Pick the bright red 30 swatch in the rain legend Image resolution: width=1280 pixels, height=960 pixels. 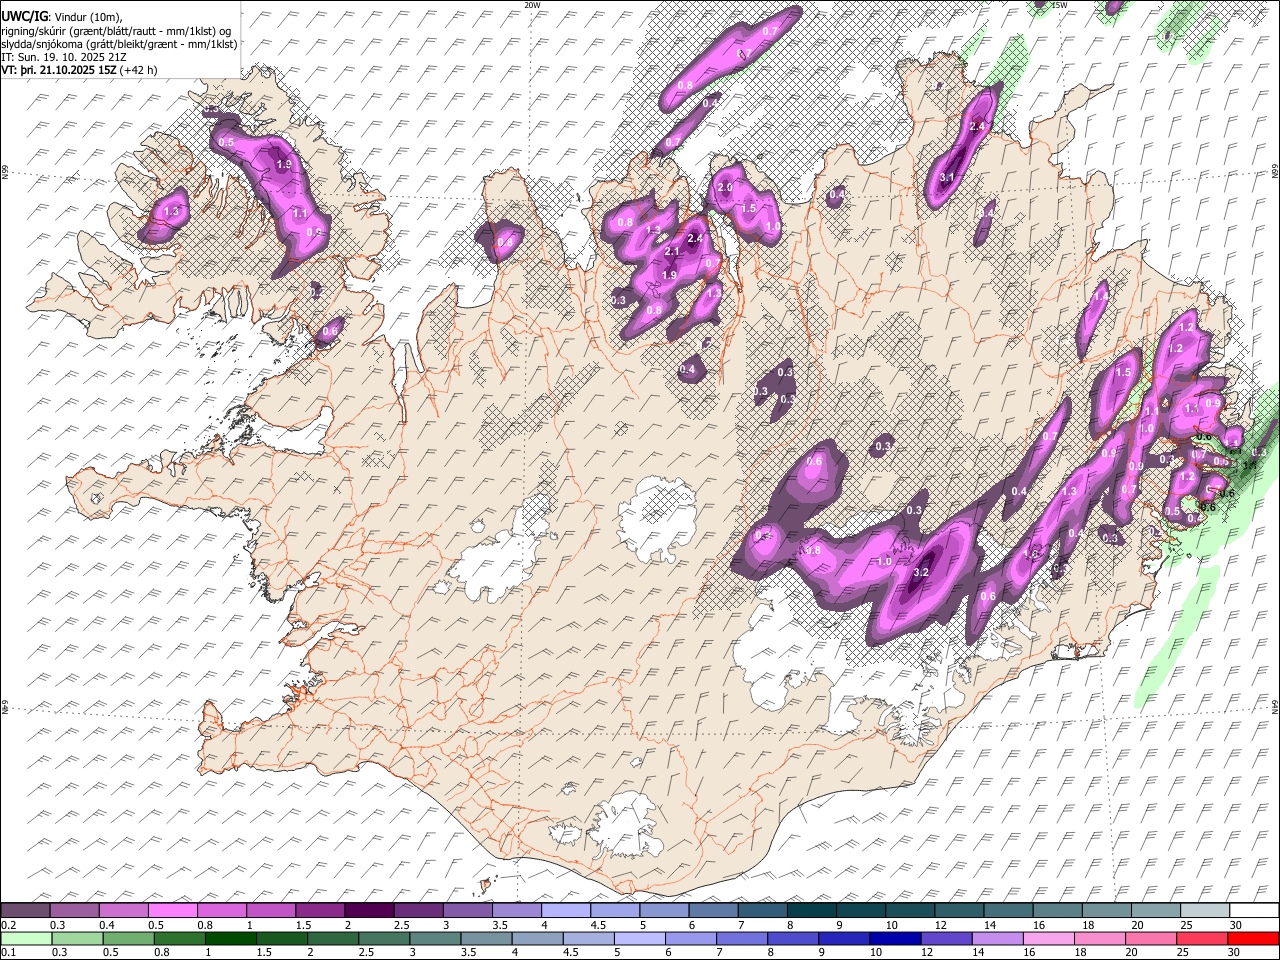pos(1253,938)
